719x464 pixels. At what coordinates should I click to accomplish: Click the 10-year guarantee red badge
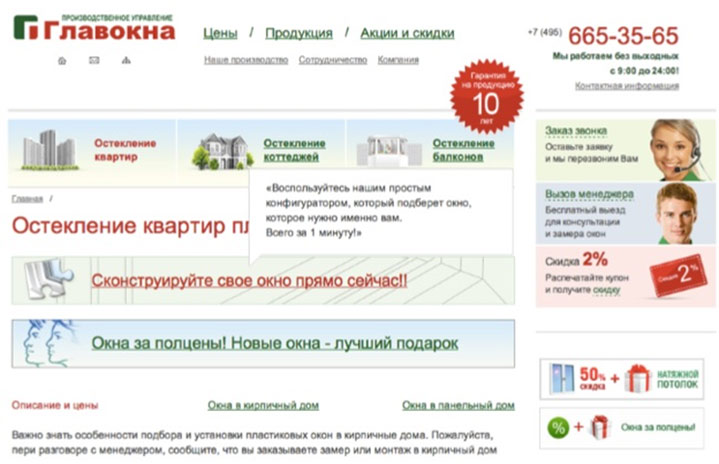point(487,96)
